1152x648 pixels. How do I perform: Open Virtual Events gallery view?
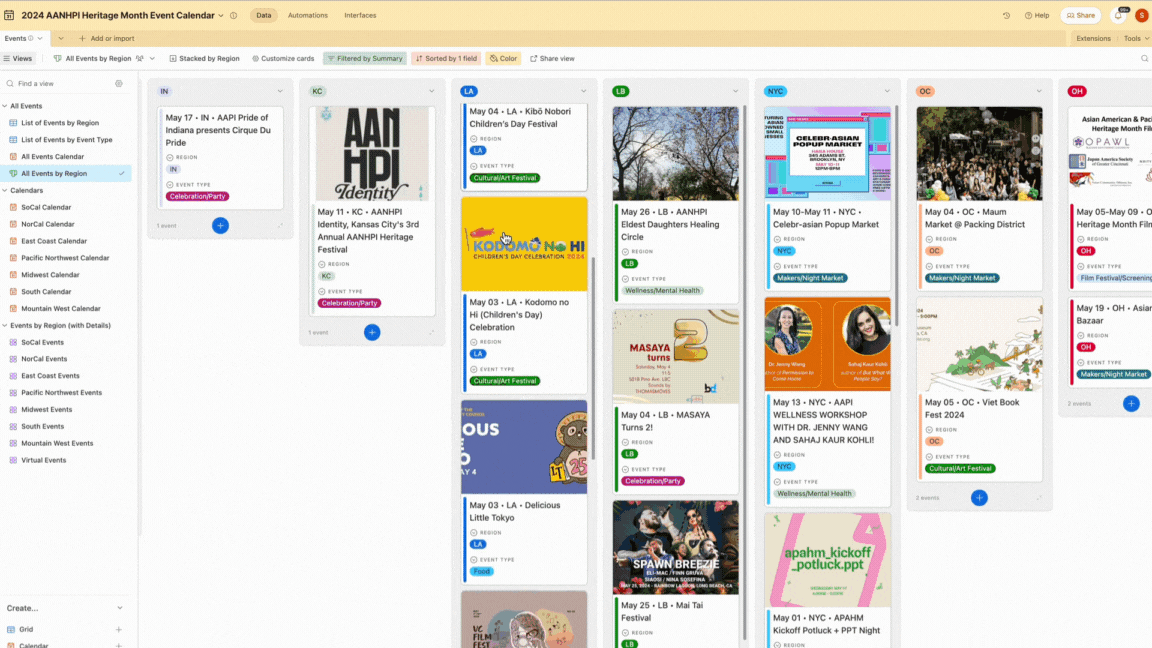click(x=43, y=460)
